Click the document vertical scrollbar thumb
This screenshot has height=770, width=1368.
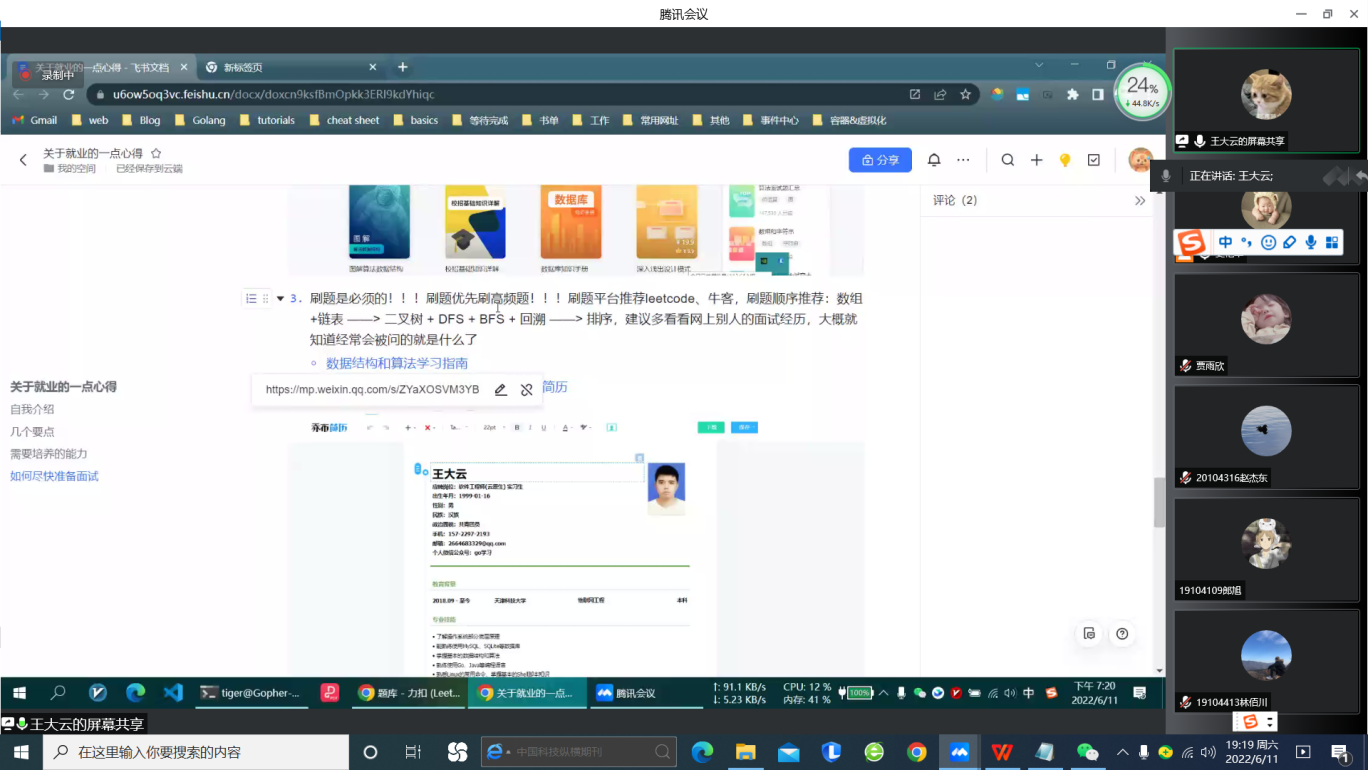pyautogui.click(x=1159, y=502)
